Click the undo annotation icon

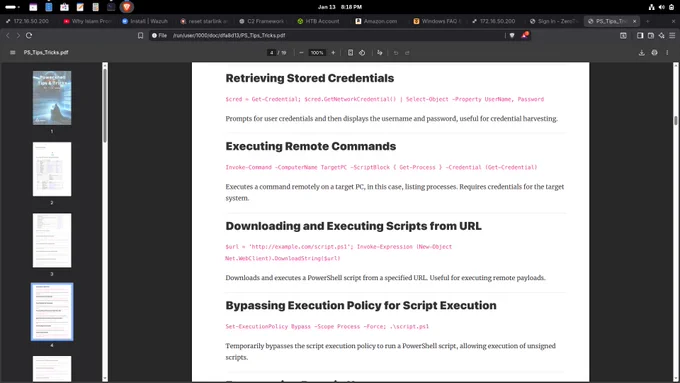click(x=396, y=52)
